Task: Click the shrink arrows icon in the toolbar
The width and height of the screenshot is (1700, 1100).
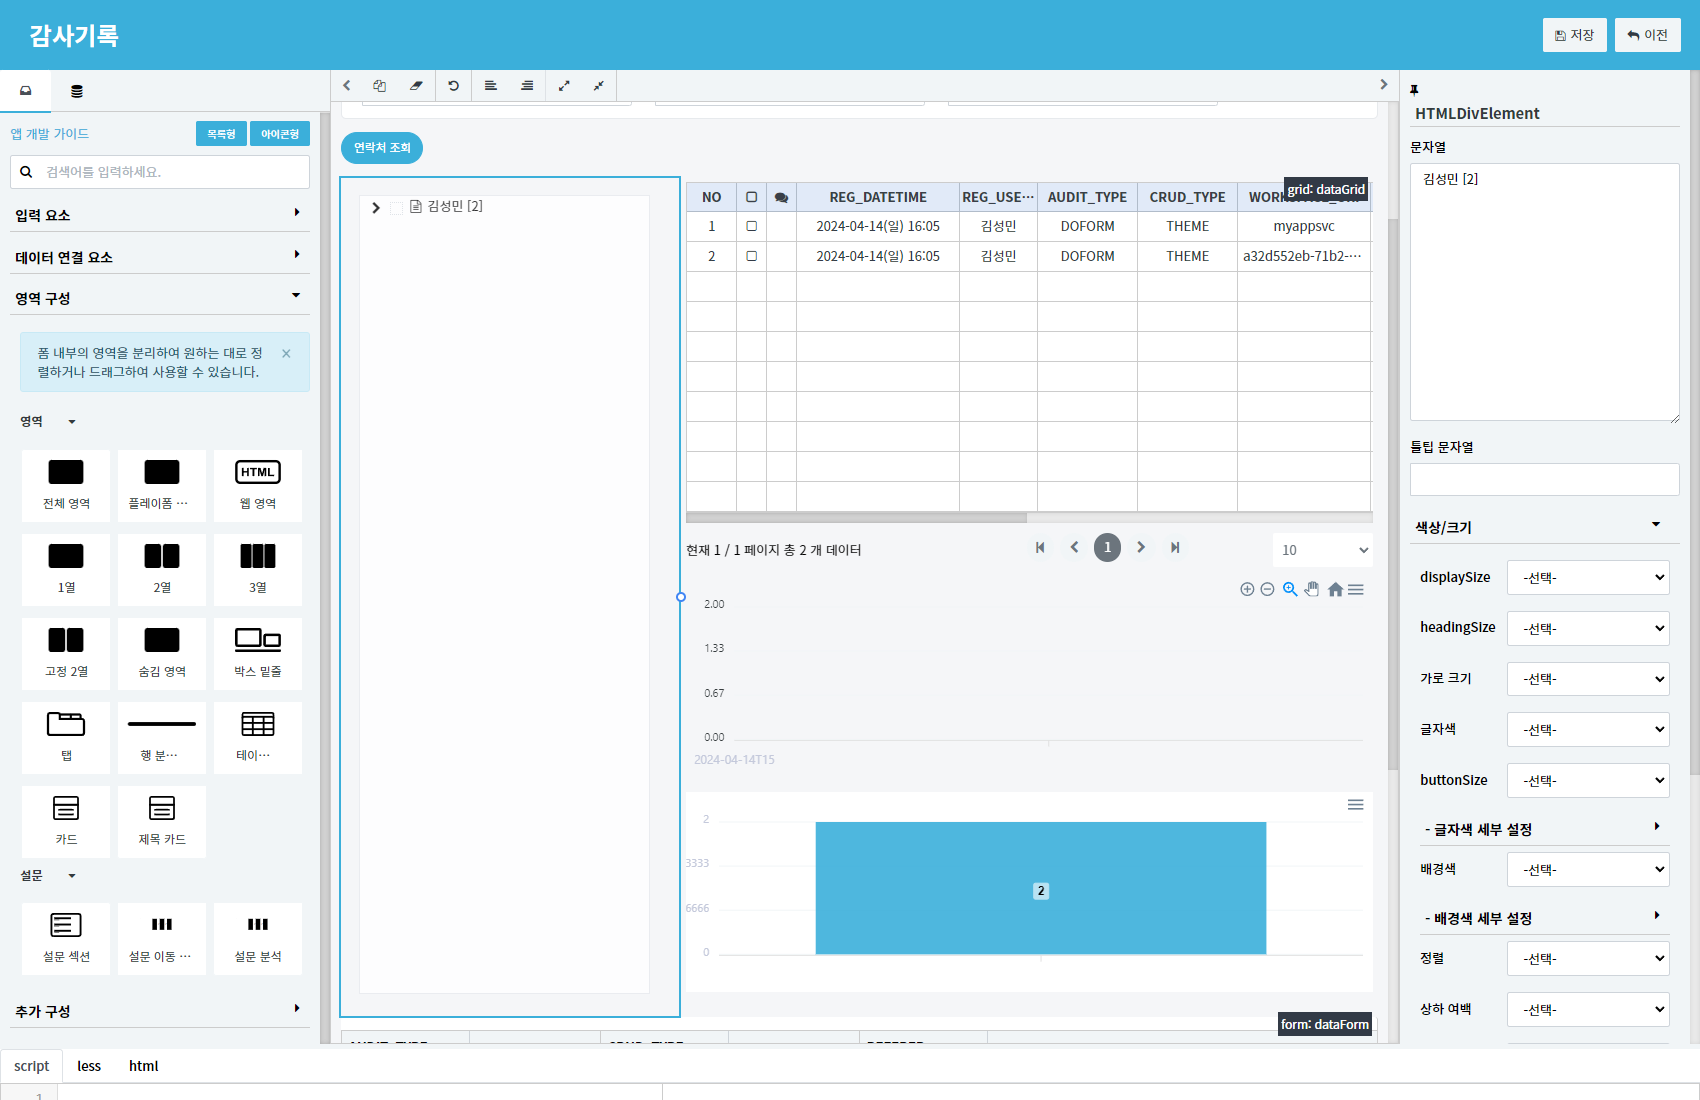Action: coord(599,86)
